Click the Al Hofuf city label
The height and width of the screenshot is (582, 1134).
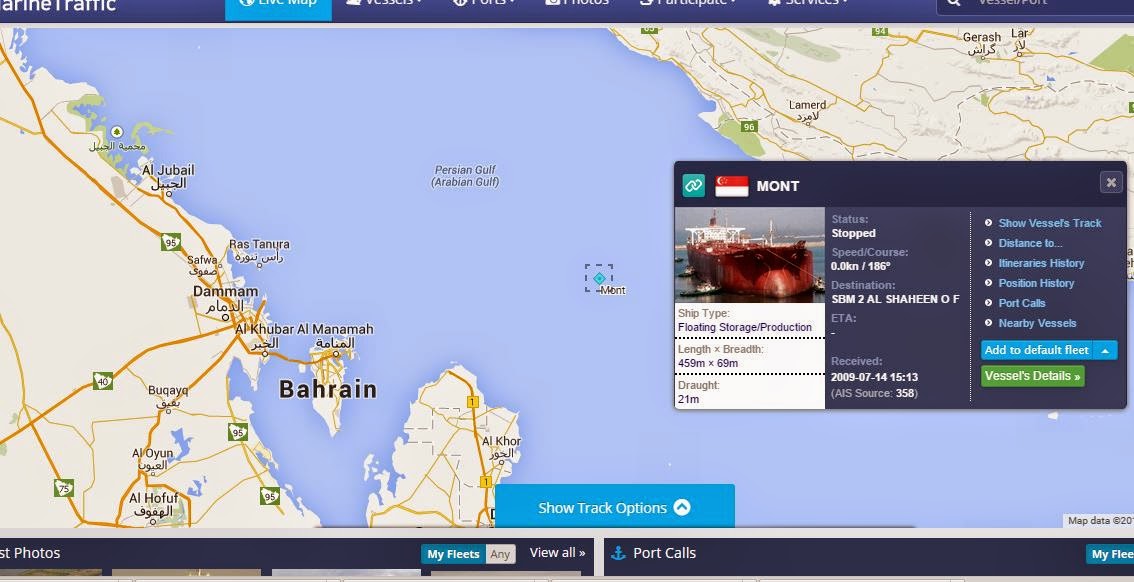tap(153, 498)
